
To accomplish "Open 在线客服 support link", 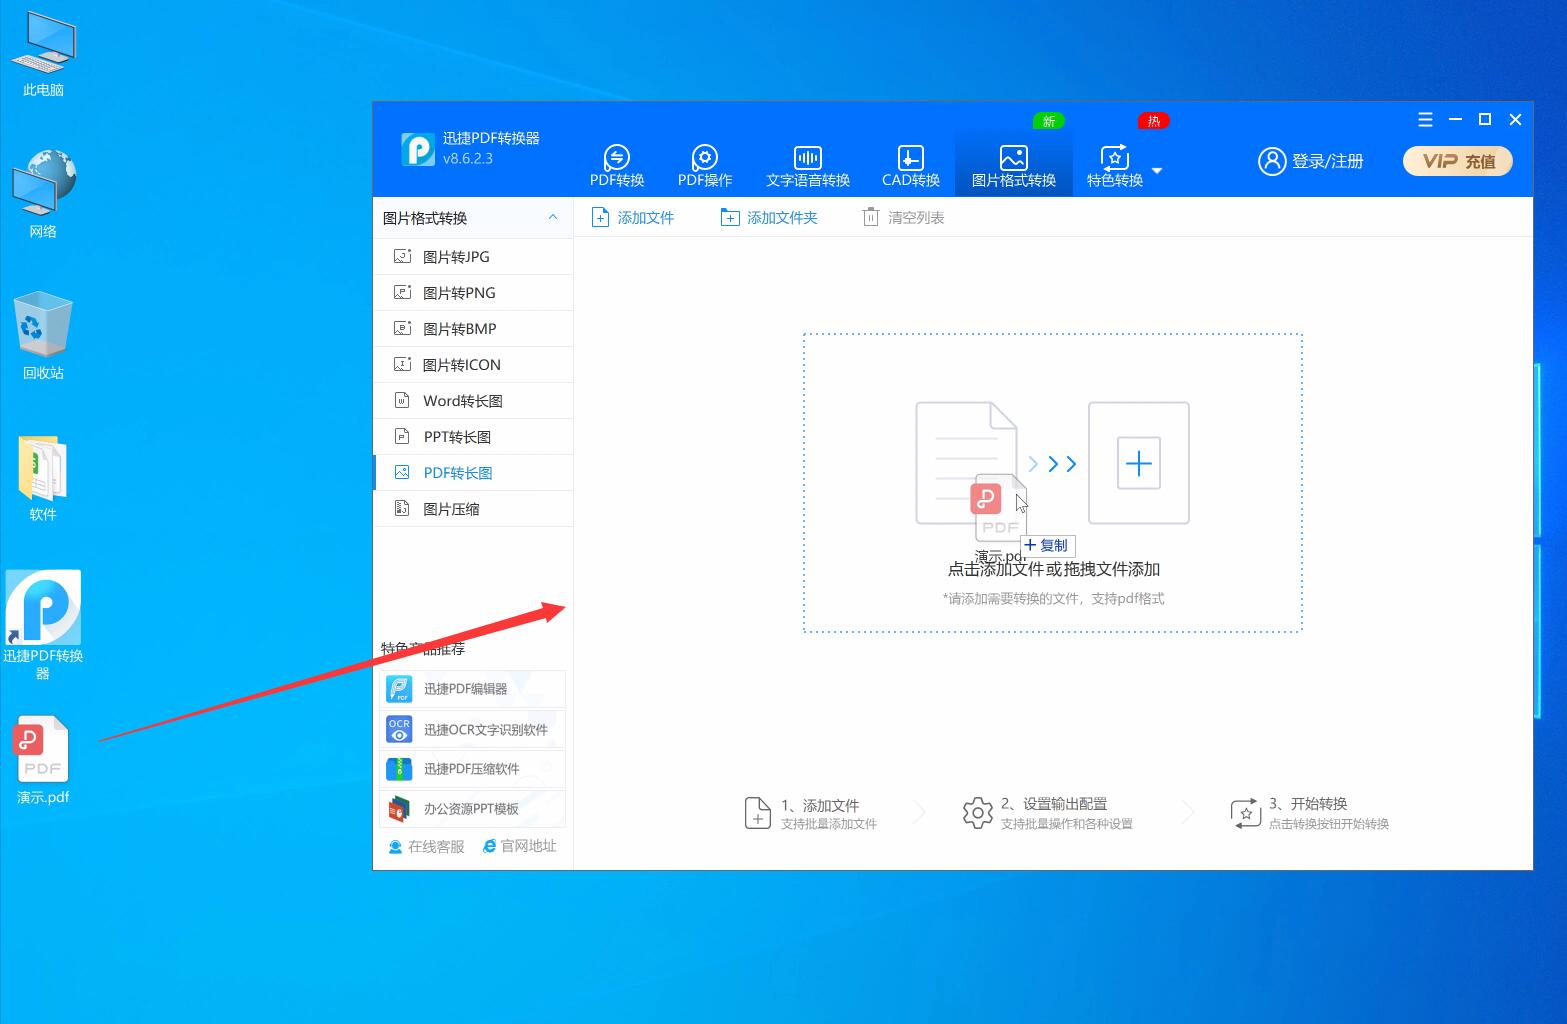I will pos(426,846).
